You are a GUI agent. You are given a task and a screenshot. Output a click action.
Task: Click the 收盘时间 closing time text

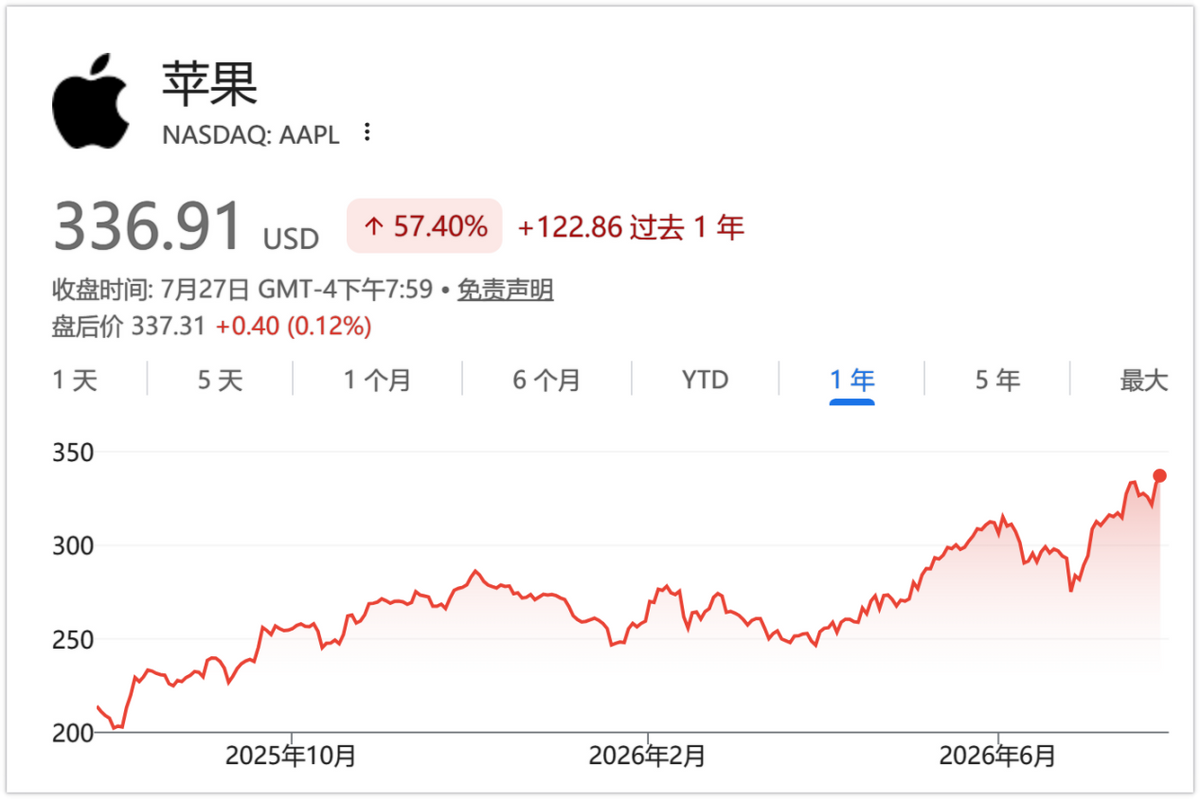click(243, 290)
